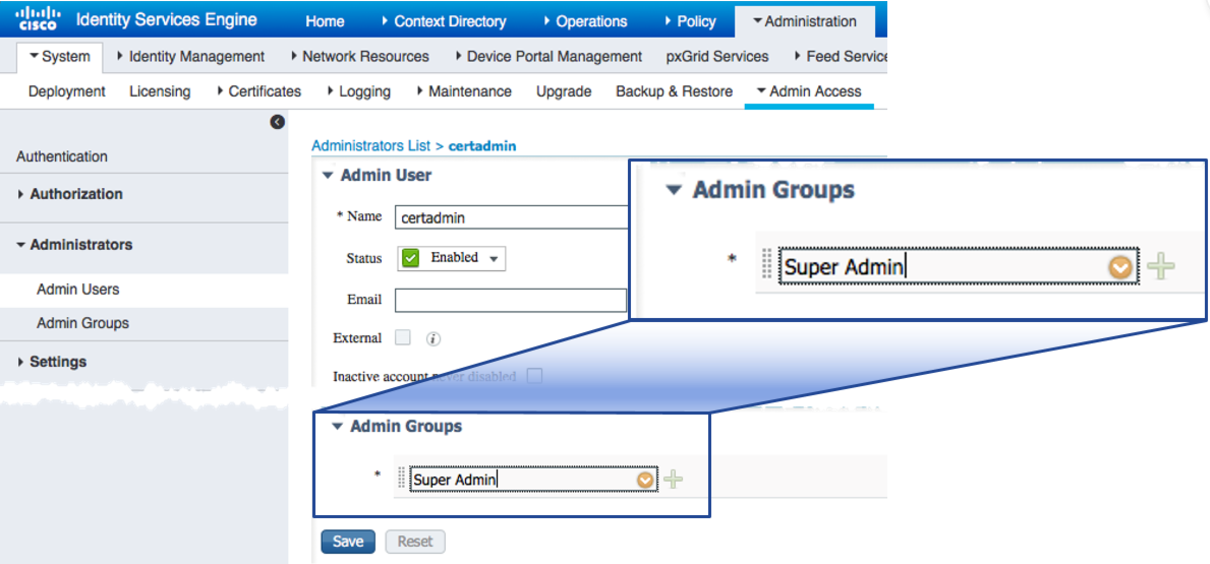Open the Logging submenu
Image resolution: width=1210 pixels, height=564 pixels.
[358, 91]
